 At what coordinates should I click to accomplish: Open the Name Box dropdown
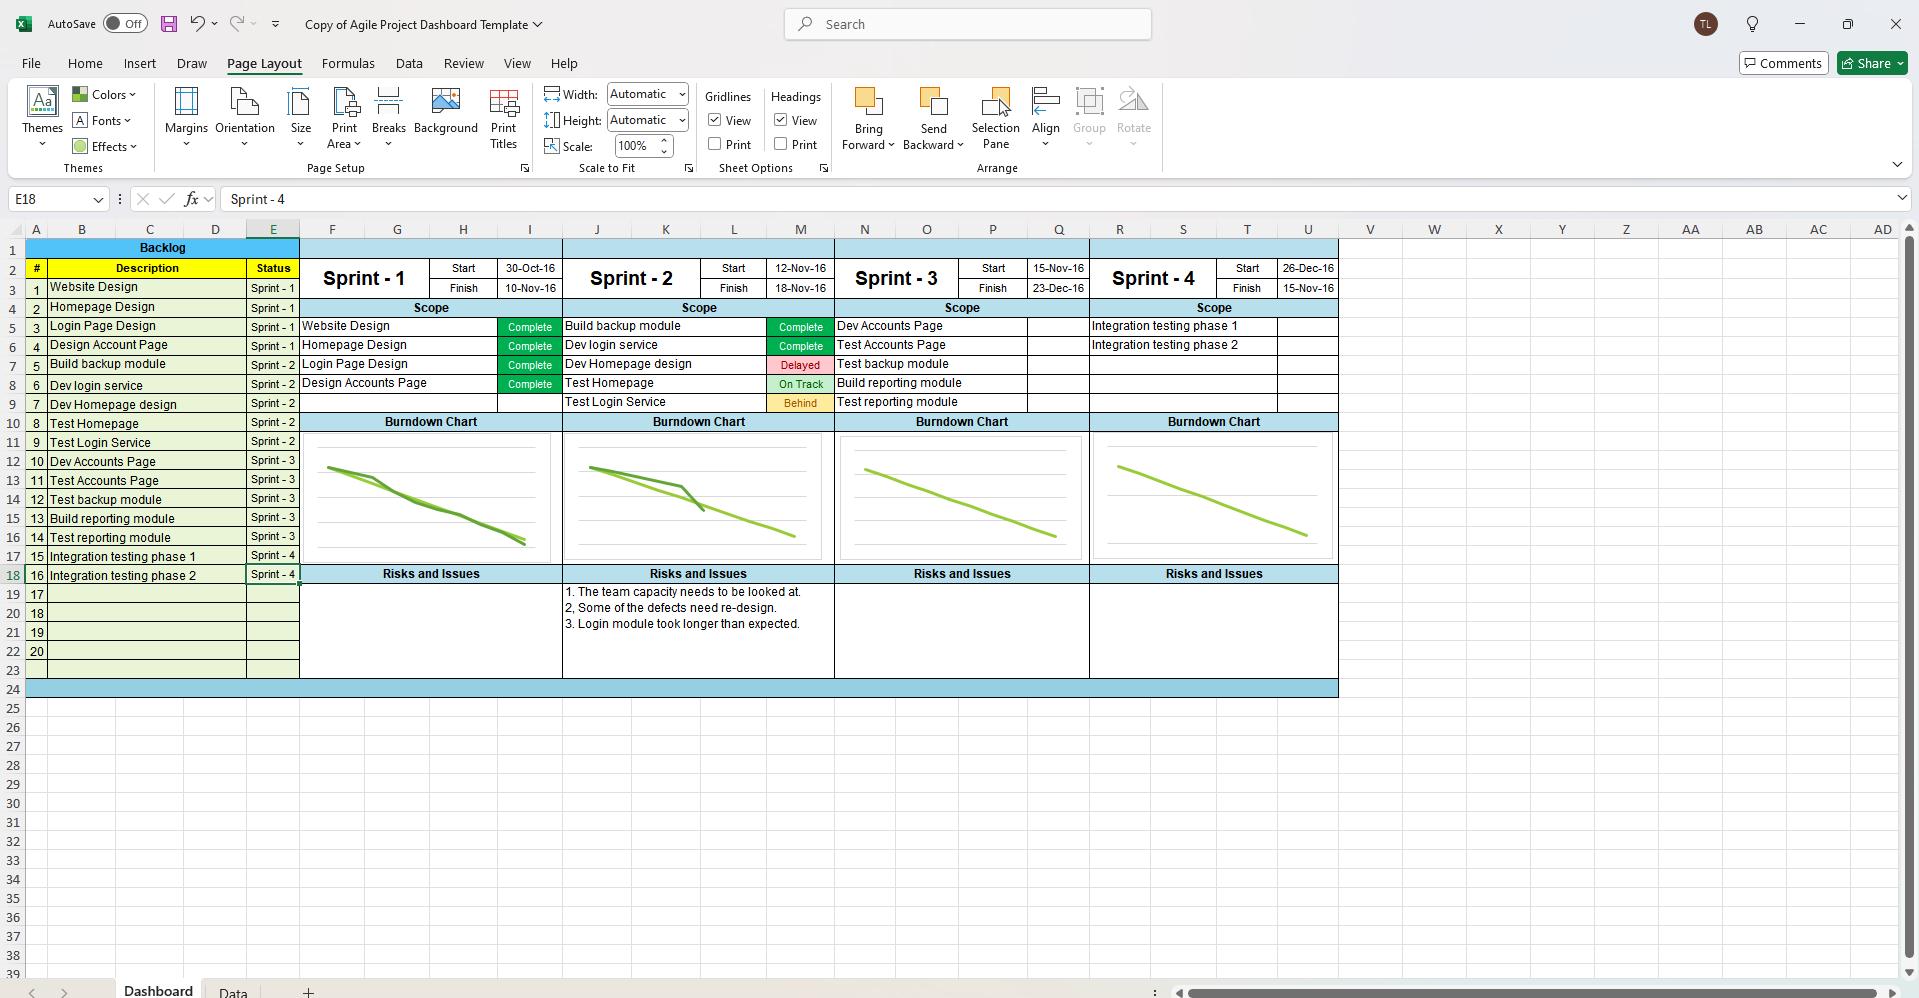pyautogui.click(x=98, y=199)
